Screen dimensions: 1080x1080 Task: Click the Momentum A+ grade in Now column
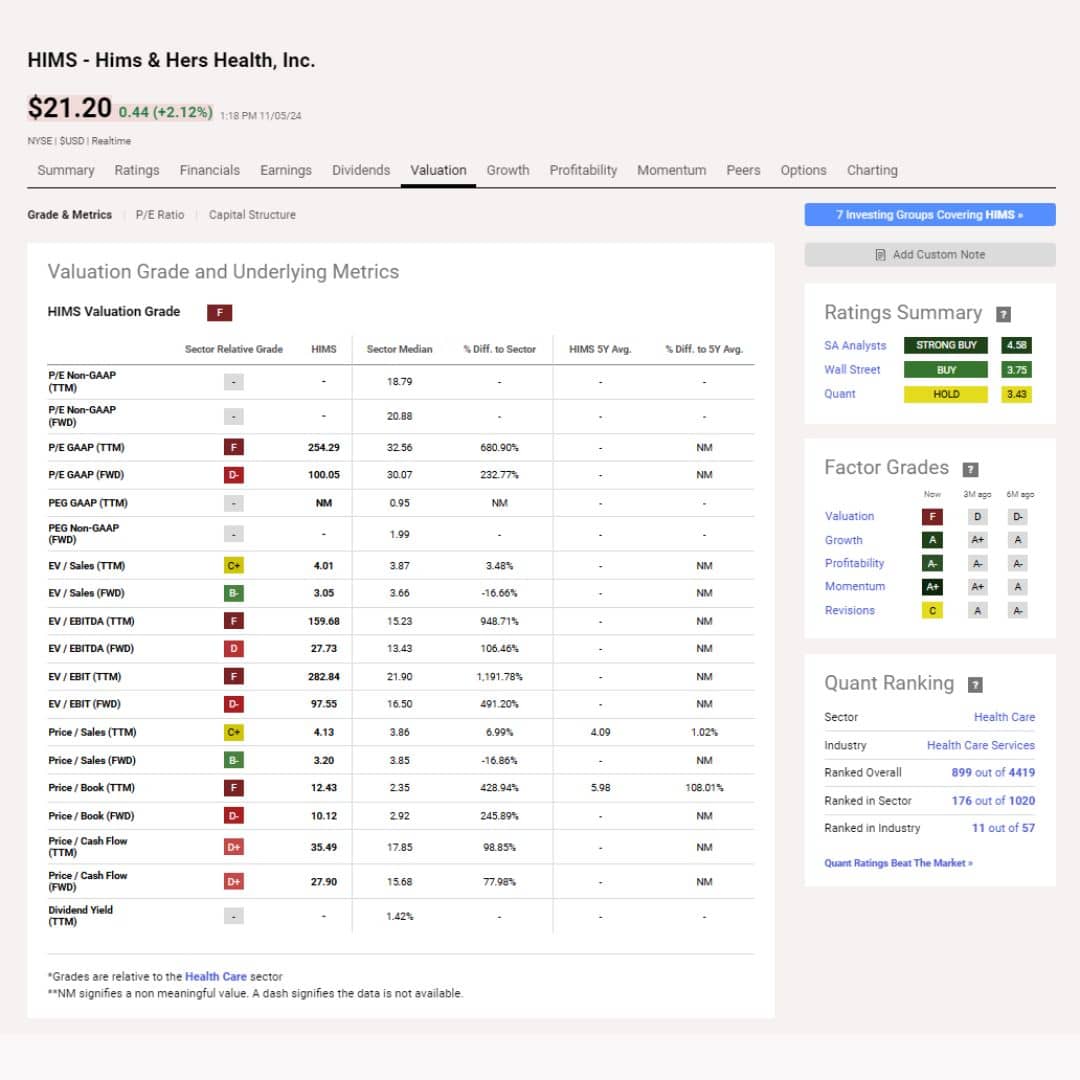(x=932, y=587)
